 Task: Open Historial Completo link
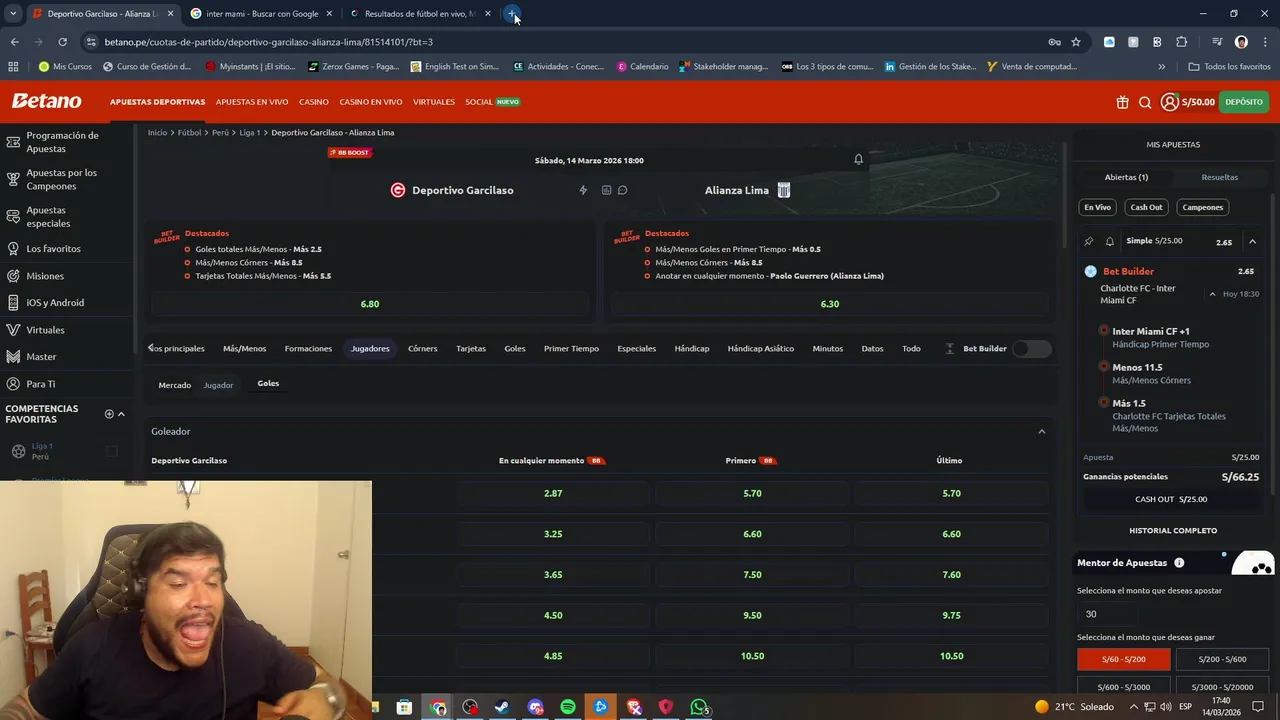point(1173,530)
